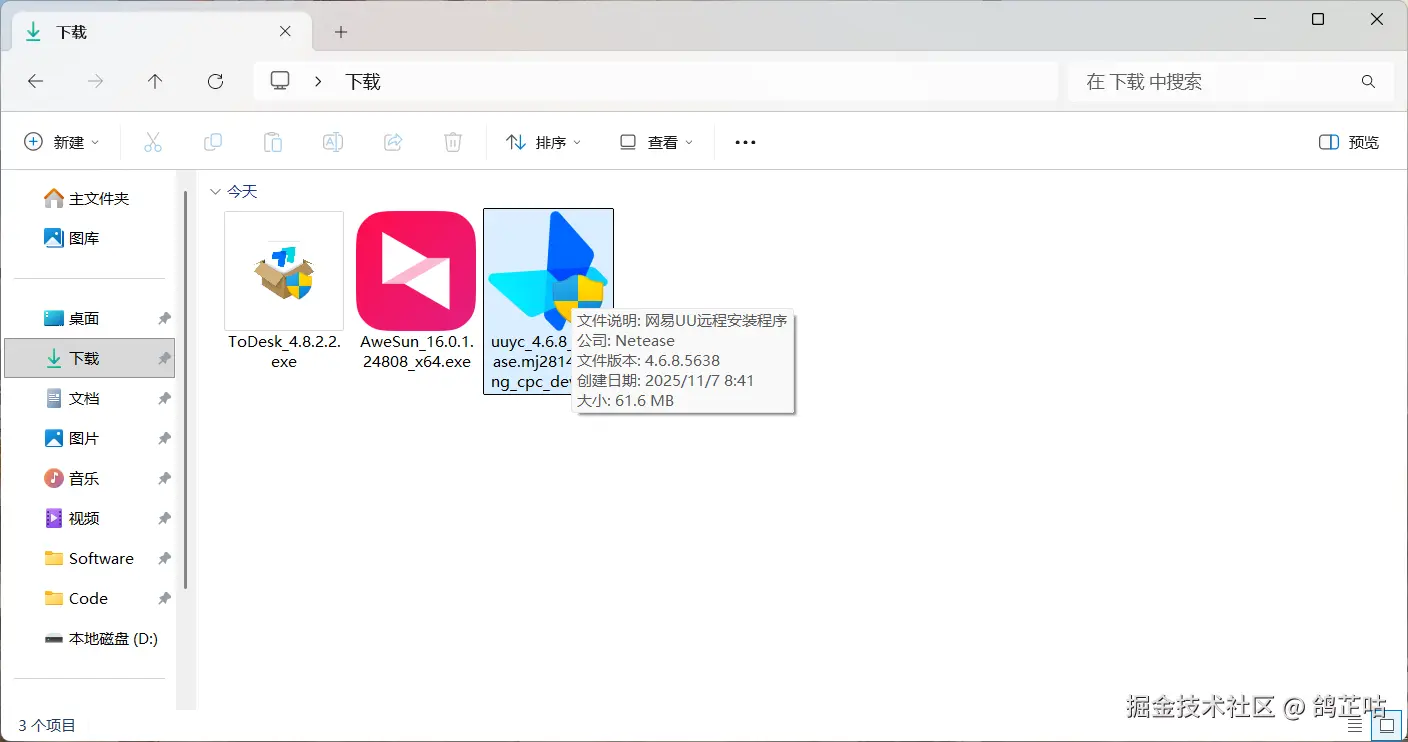
Task: Open the 排序 sort dropdown
Action: click(x=544, y=142)
